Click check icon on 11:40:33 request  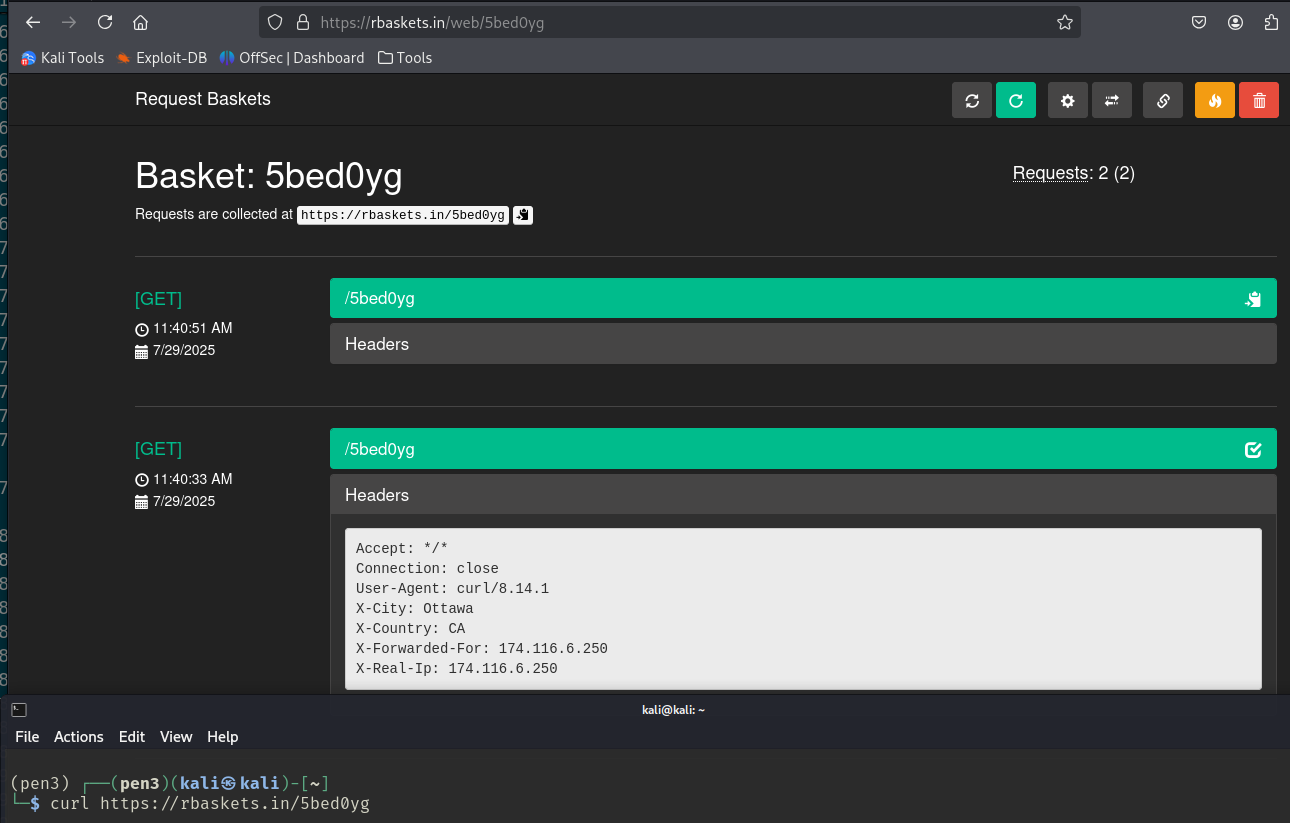pyautogui.click(x=1253, y=450)
